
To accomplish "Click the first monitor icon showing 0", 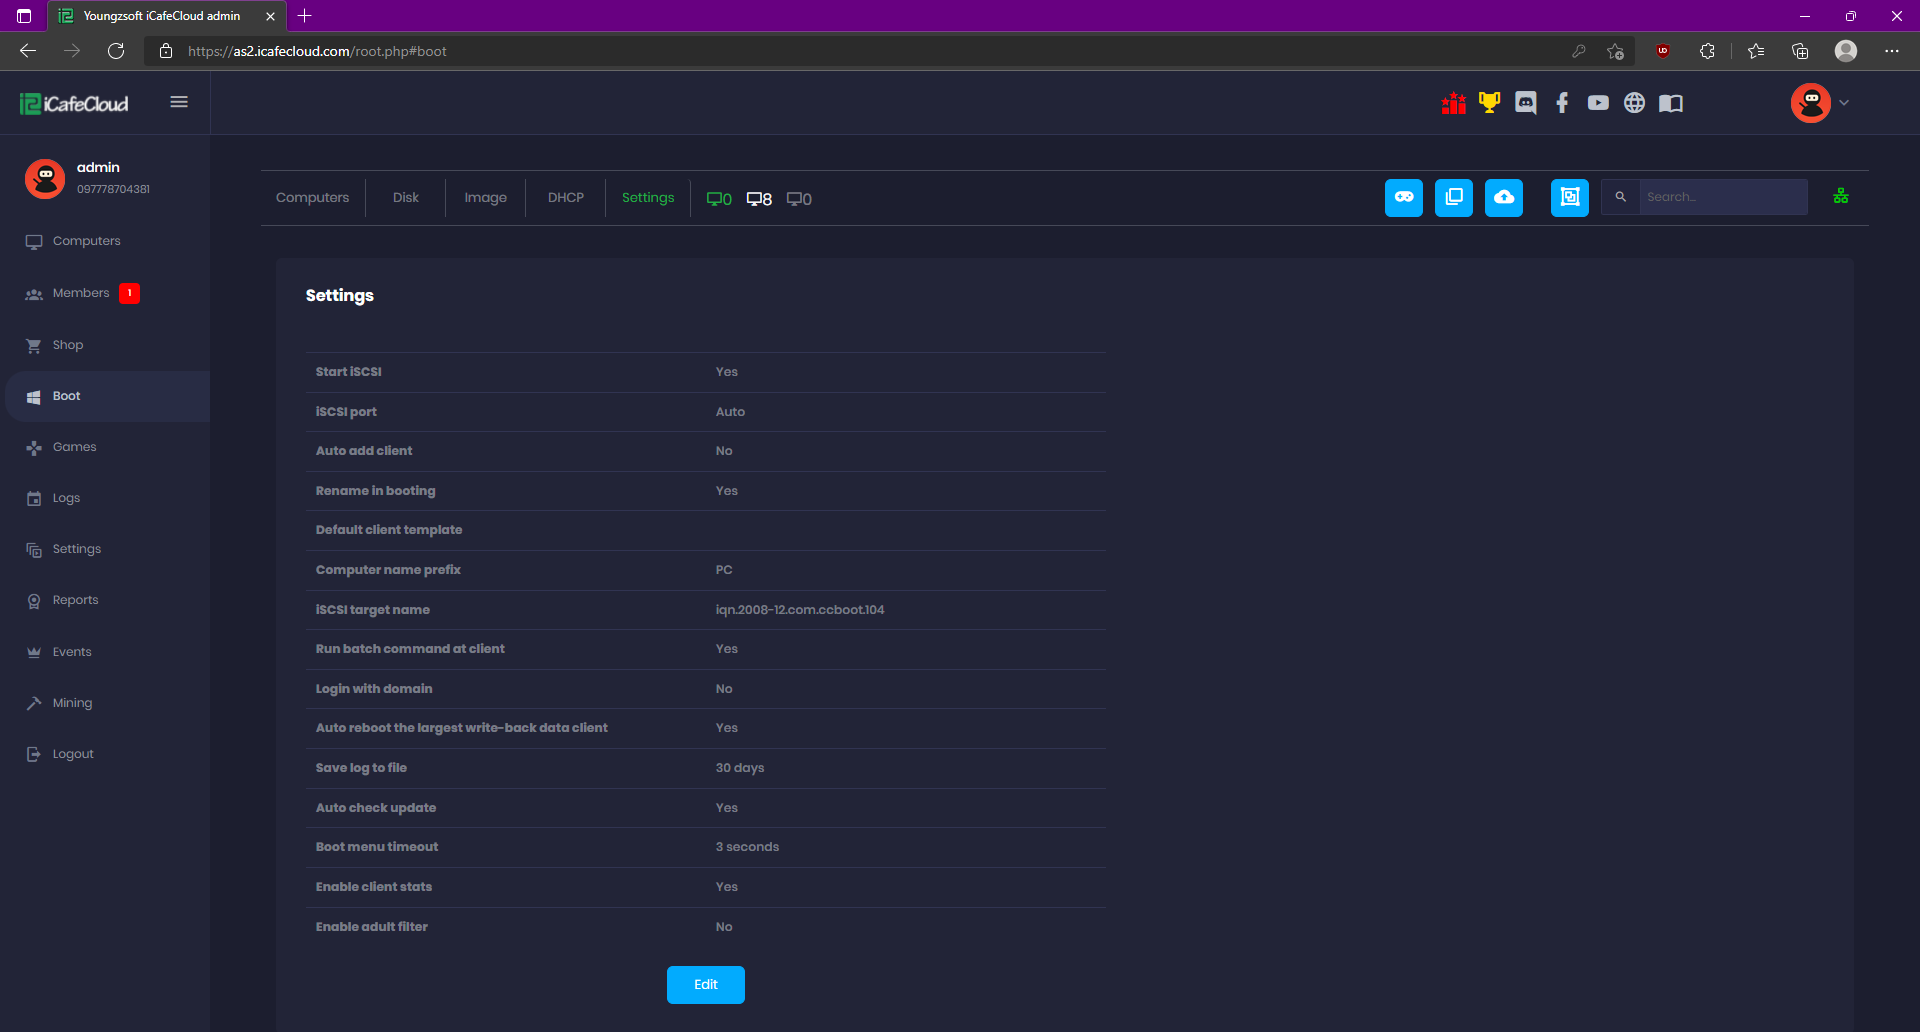I will [719, 198].
